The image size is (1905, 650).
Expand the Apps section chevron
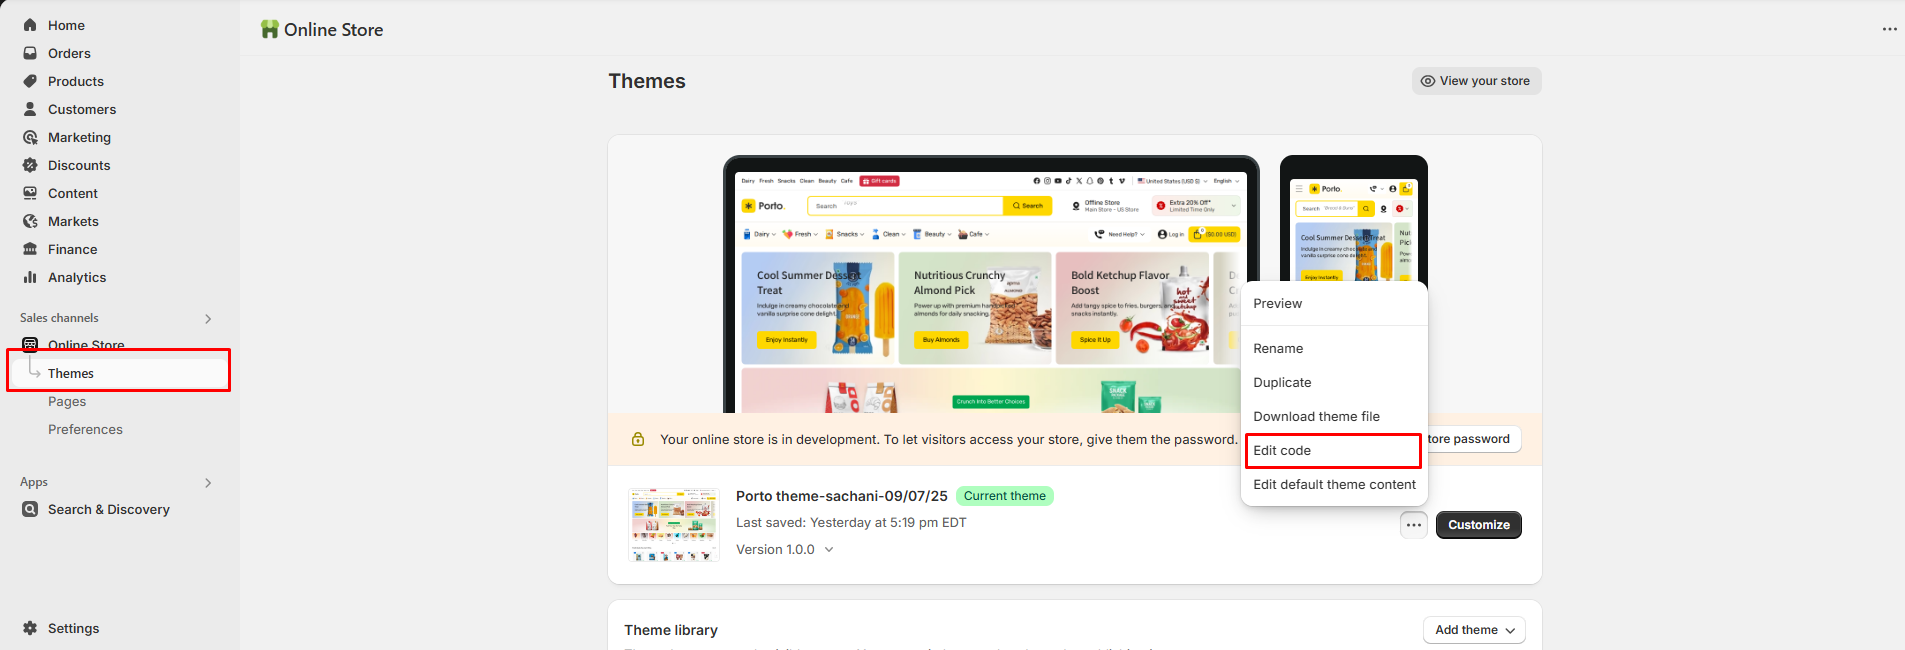tap(208, 483)
